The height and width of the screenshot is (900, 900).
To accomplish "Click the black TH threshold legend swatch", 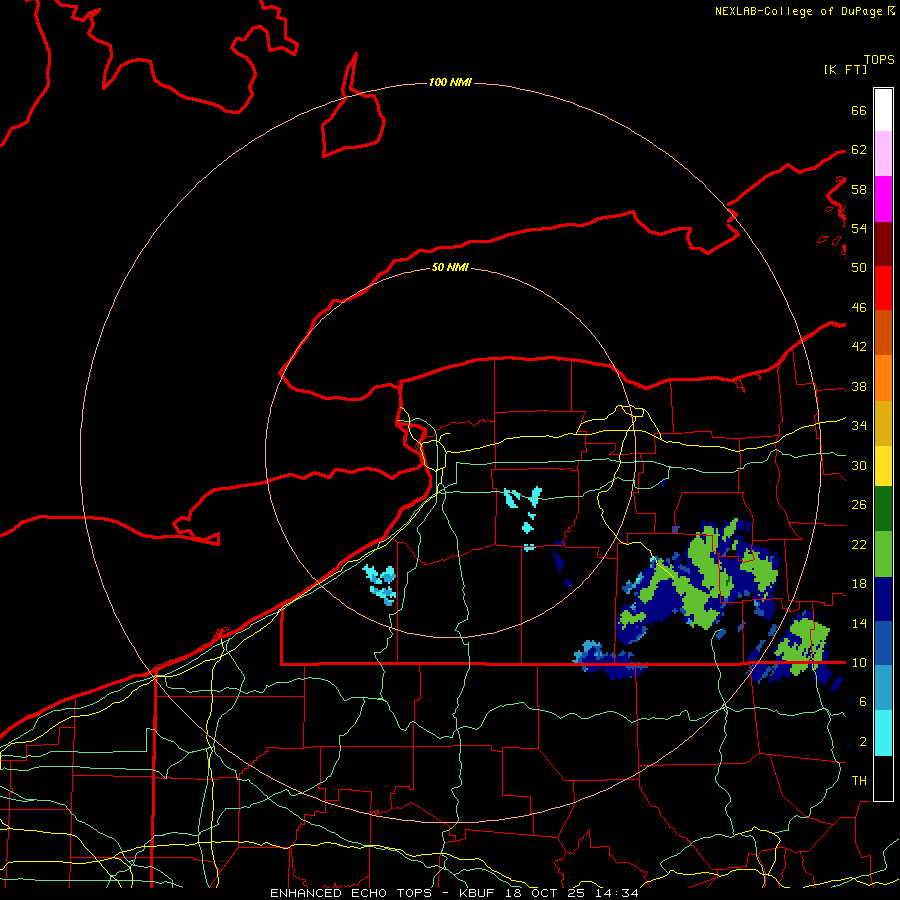I will (883, 778).
